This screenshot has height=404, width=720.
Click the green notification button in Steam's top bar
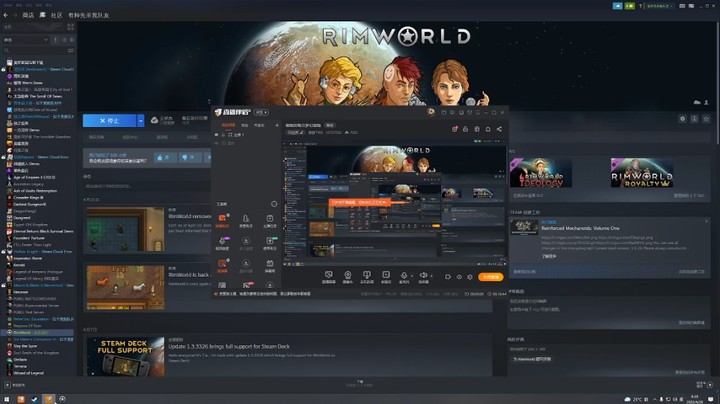click(630, 6)
